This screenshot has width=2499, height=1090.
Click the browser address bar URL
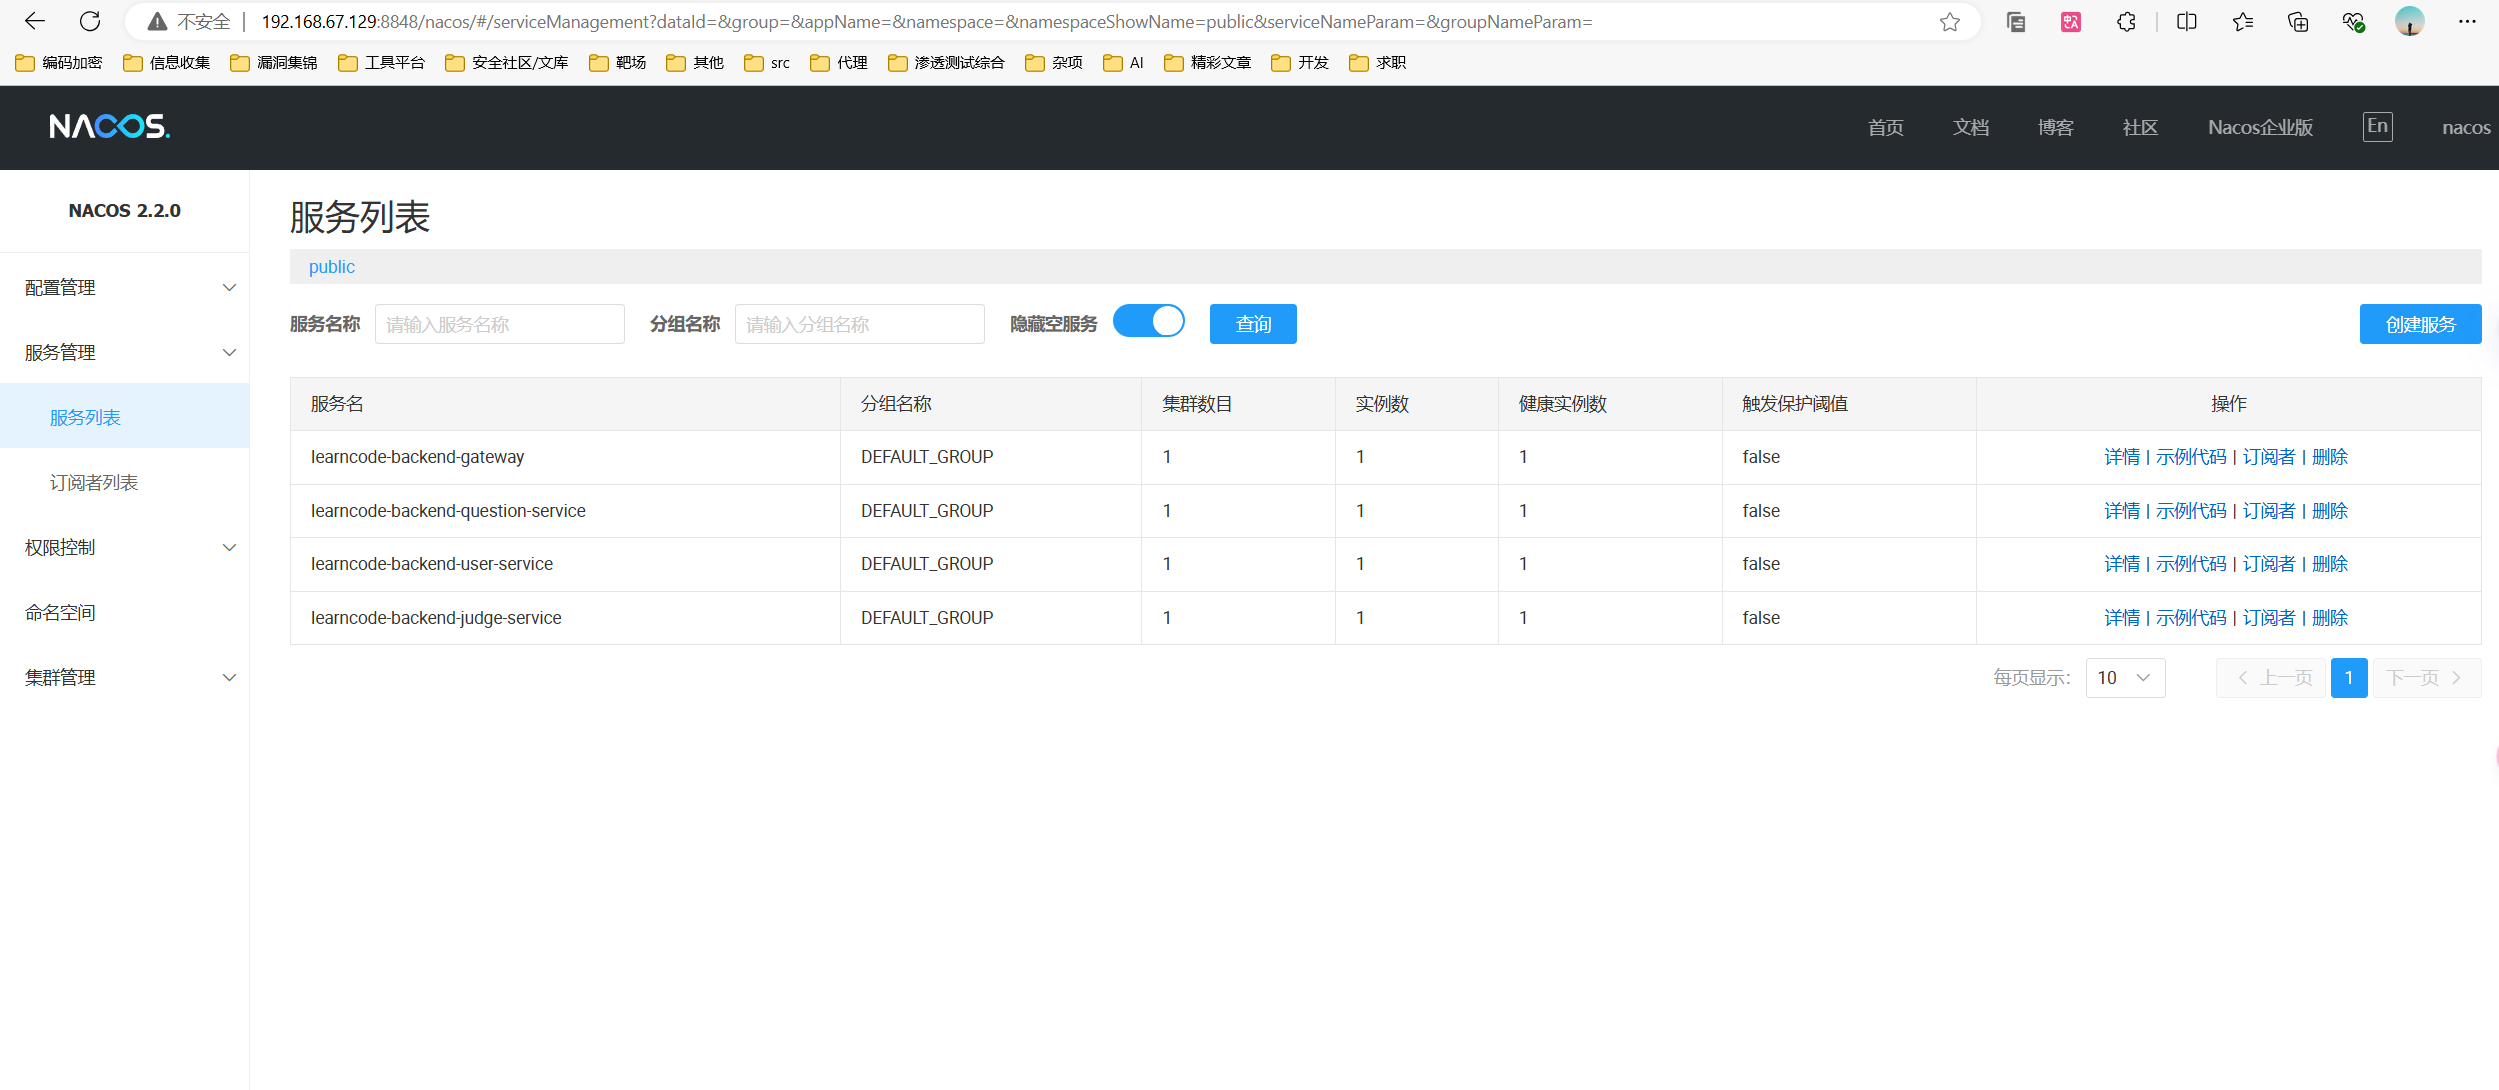click(x=926, y=22)
